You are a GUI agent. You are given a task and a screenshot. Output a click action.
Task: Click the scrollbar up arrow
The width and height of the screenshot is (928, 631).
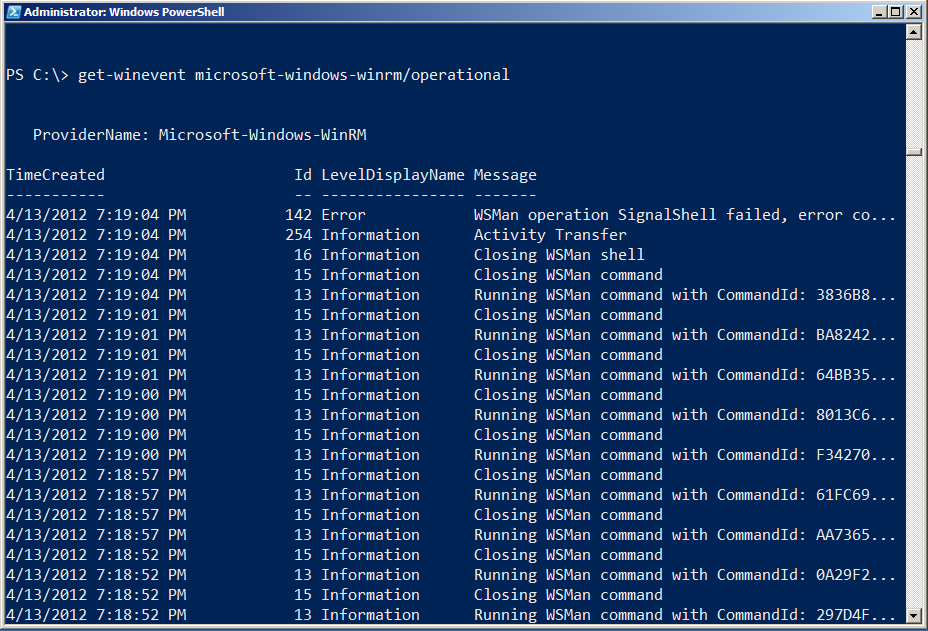(x=914, y=32)
